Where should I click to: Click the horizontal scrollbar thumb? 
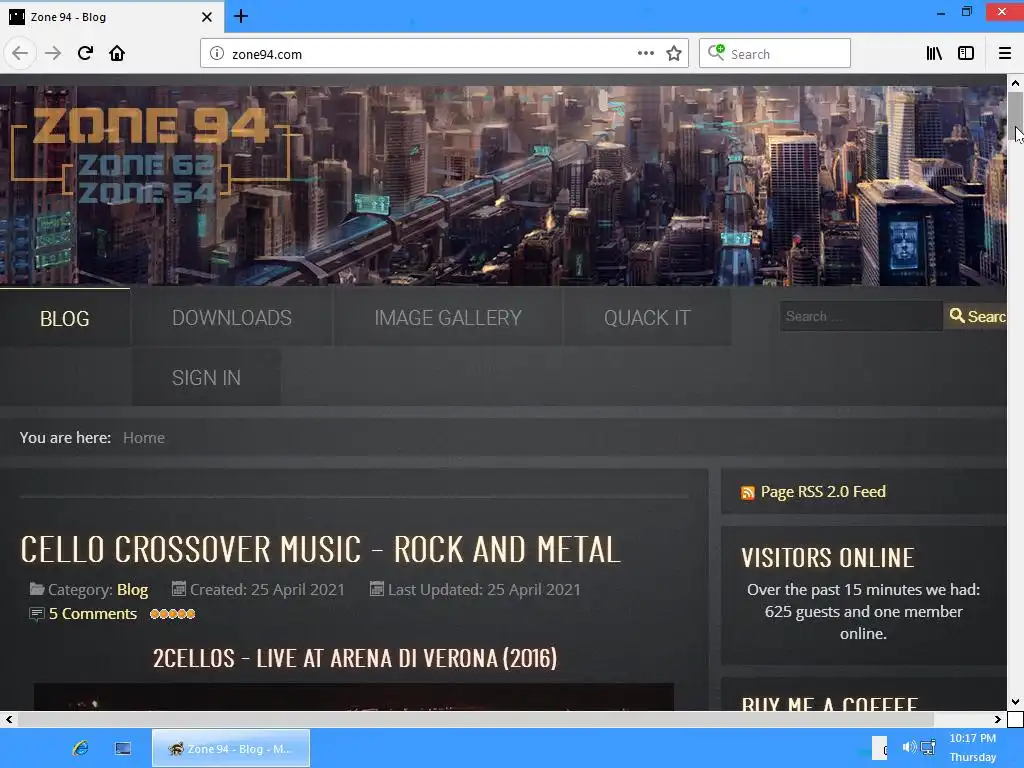coord(475,719)
